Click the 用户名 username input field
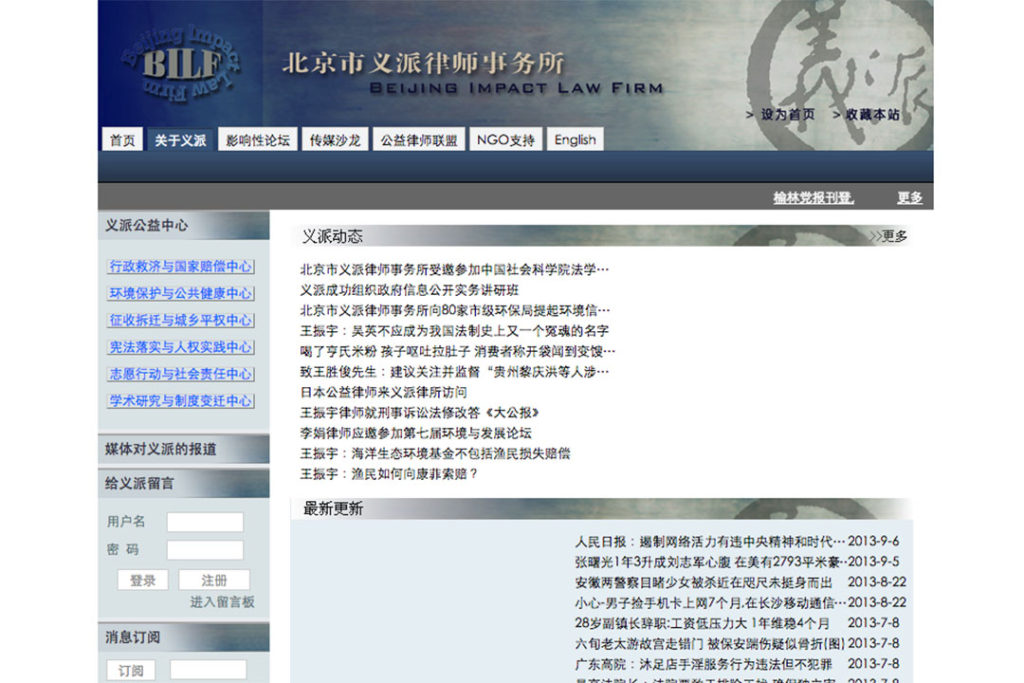This screenshot has height=683, width=1024. tap(205, 522)
